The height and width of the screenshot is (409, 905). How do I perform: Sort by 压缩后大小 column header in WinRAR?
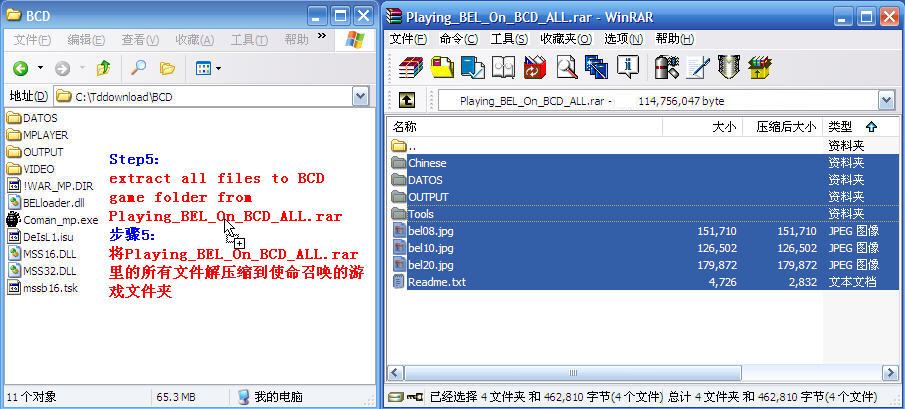(782, 127)
